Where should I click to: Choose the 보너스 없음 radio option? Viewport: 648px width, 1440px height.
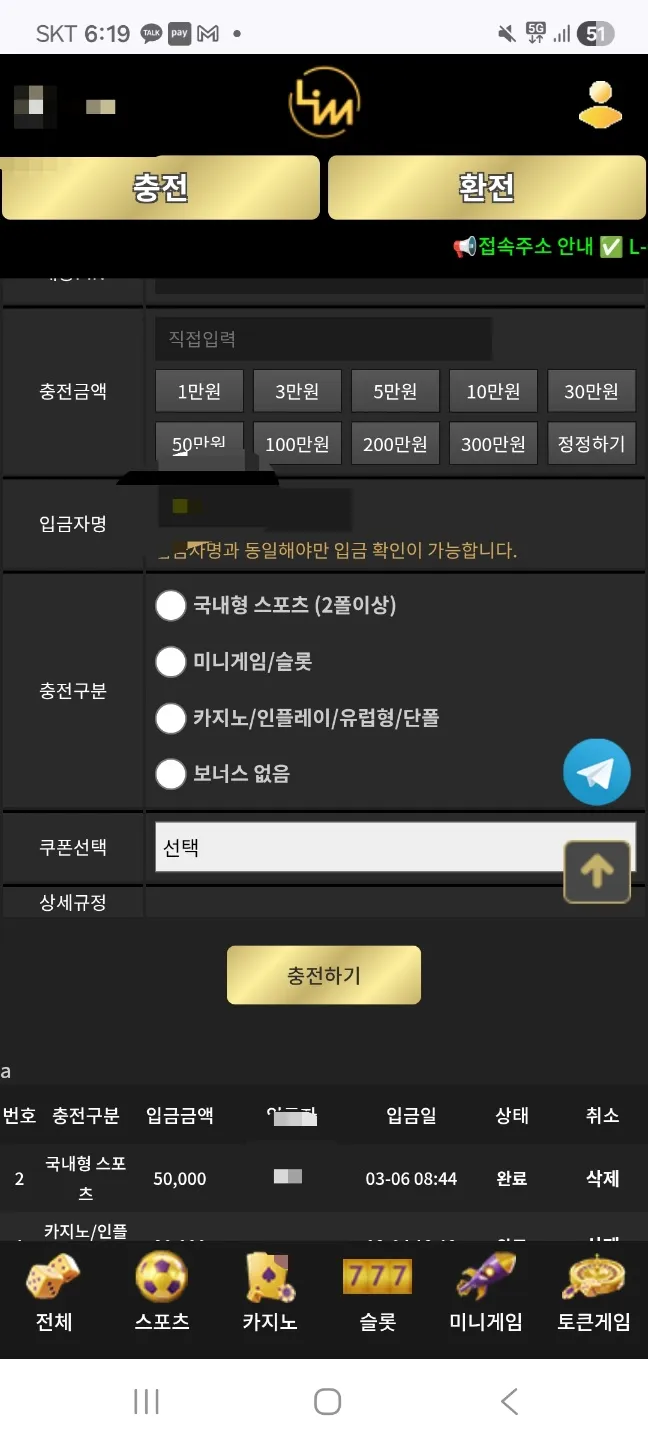click(x=171, y=773)
